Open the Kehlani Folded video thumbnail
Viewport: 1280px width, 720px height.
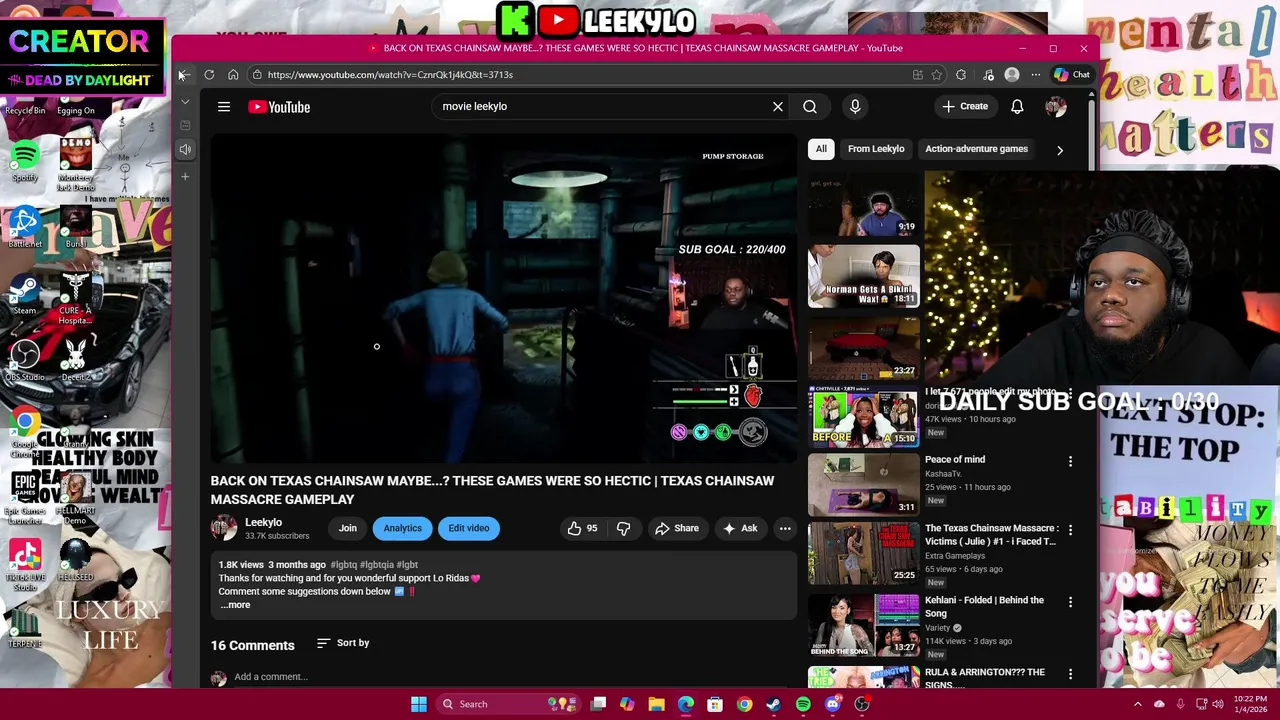pyautogui.click(x=864, y=625)
